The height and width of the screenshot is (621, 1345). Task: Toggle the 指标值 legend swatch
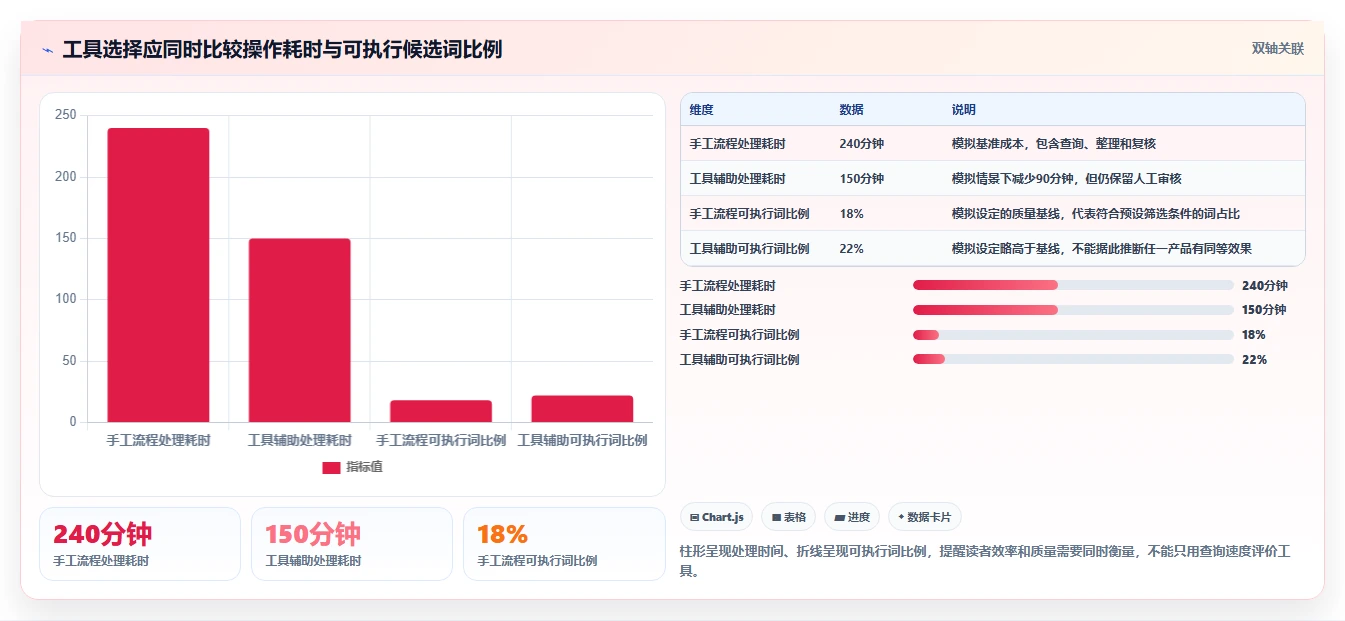[331, 467]
